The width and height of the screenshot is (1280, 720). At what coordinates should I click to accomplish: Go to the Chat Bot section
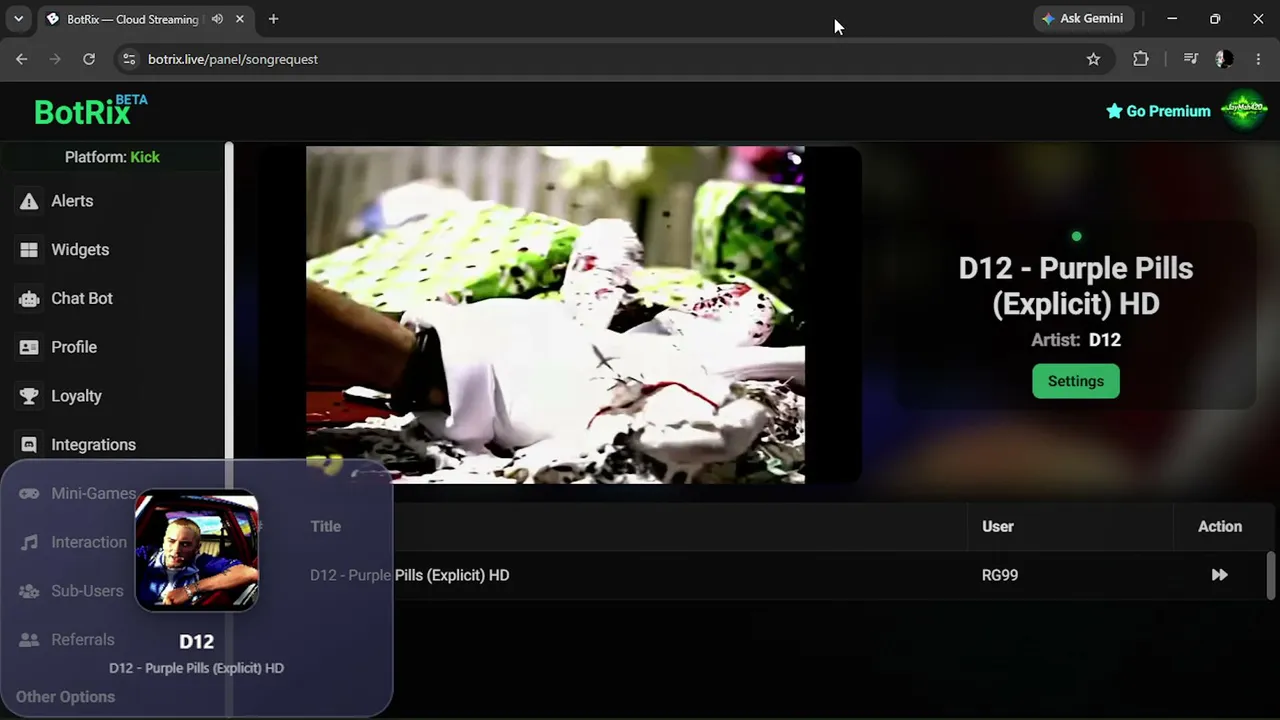pyautogui.click(x=82, y=299)
